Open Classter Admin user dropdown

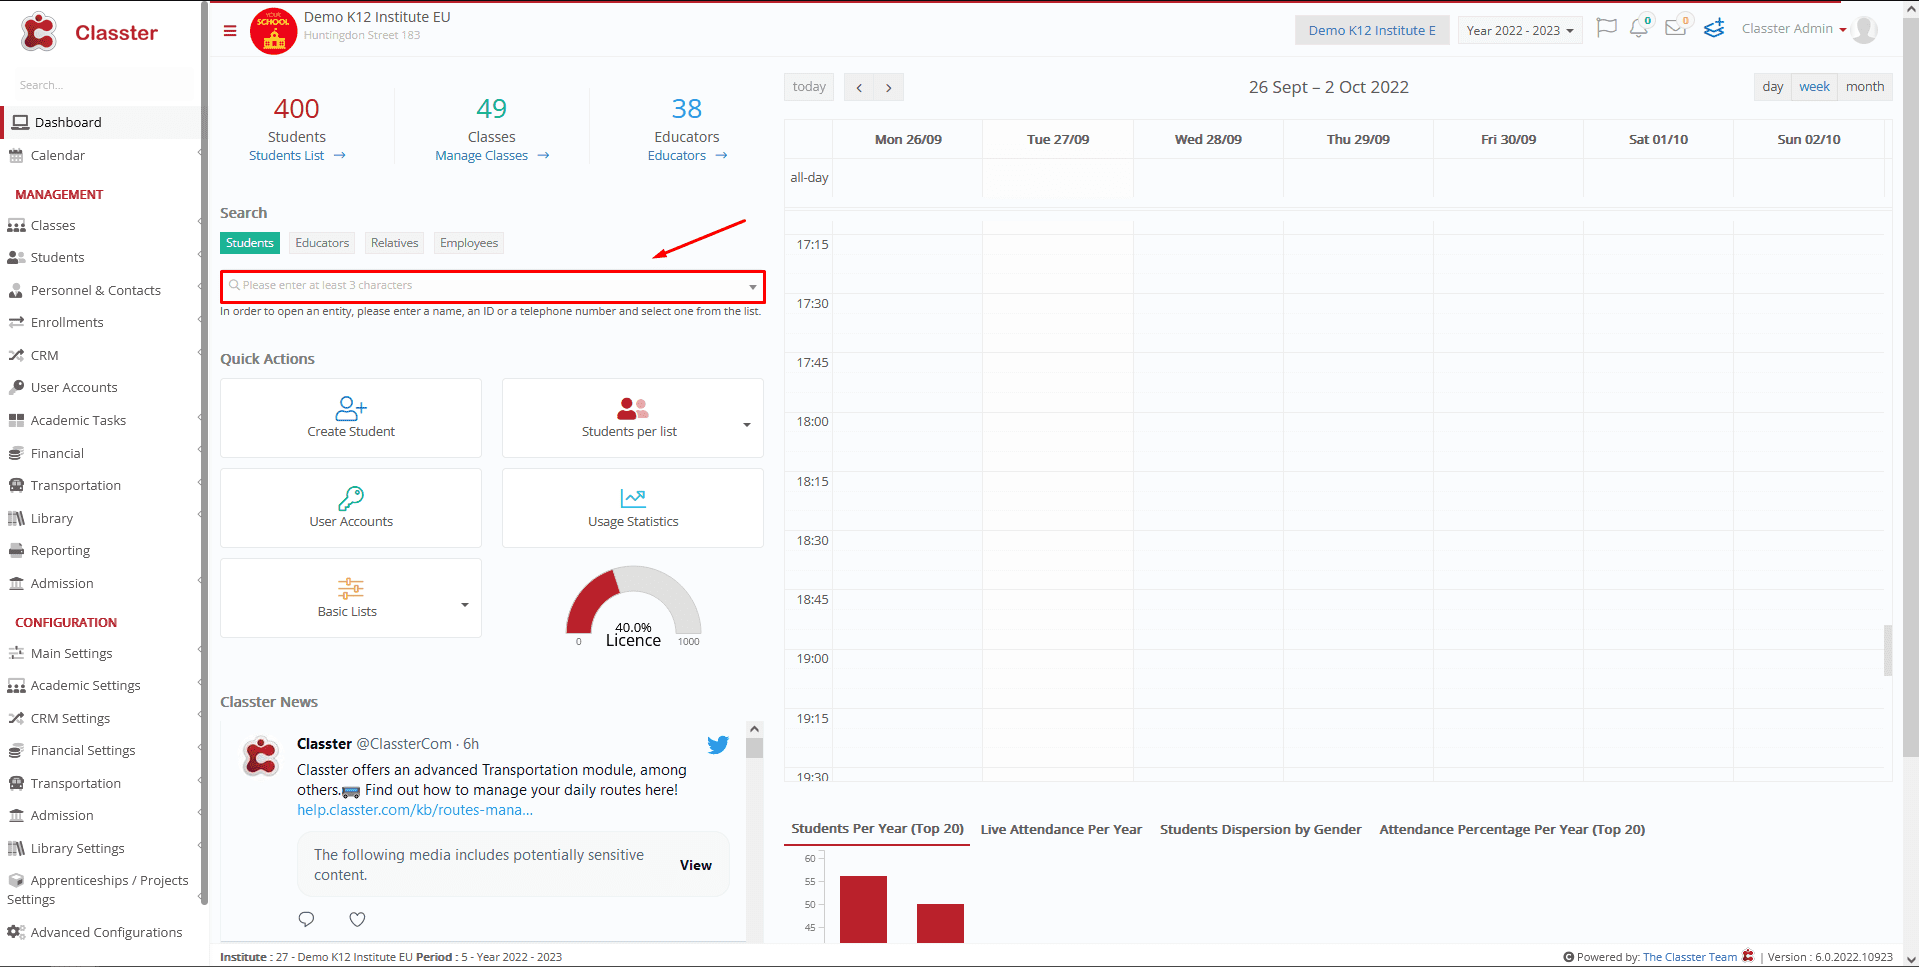point(1794,29)
